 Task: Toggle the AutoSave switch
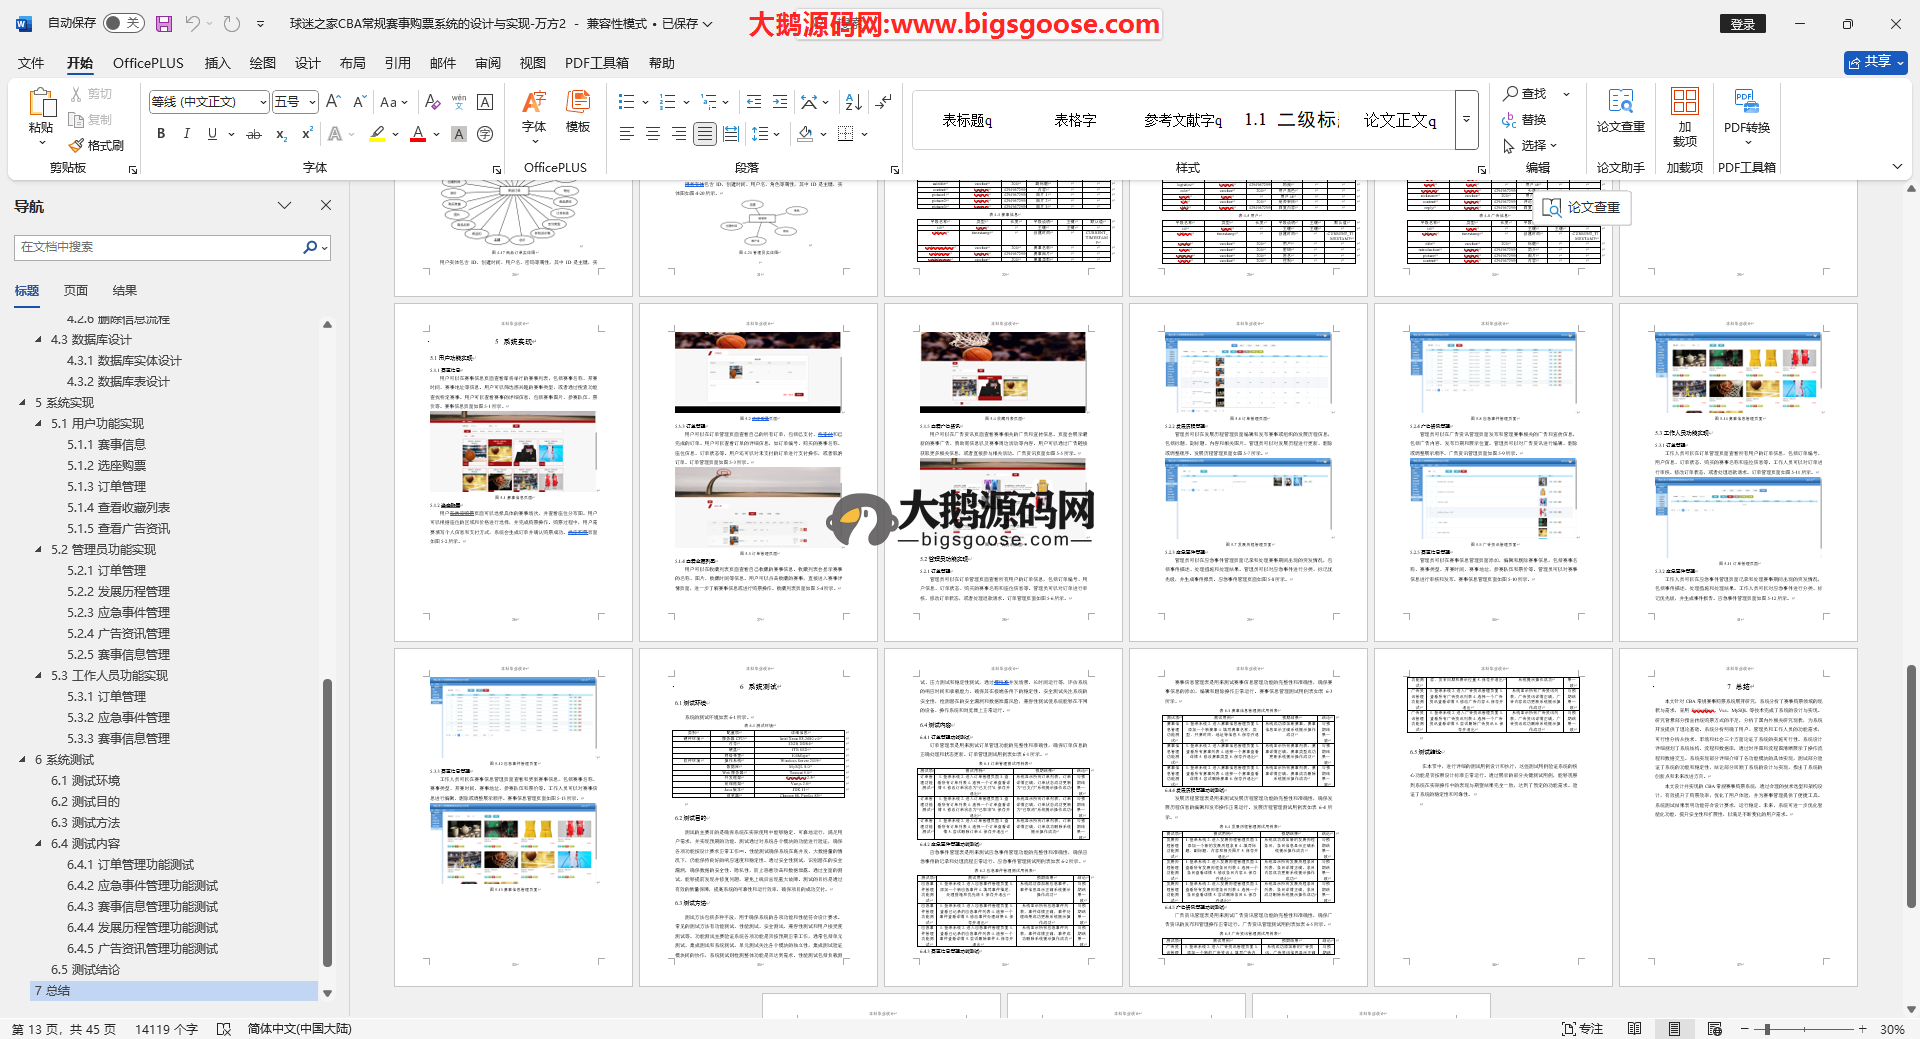pyautogui.click(x=123, y=23)
